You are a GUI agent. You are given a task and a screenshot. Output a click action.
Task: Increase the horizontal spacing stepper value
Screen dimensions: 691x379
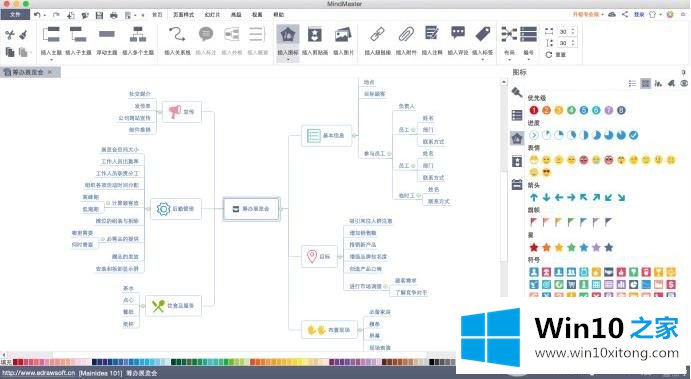point(572,29)
